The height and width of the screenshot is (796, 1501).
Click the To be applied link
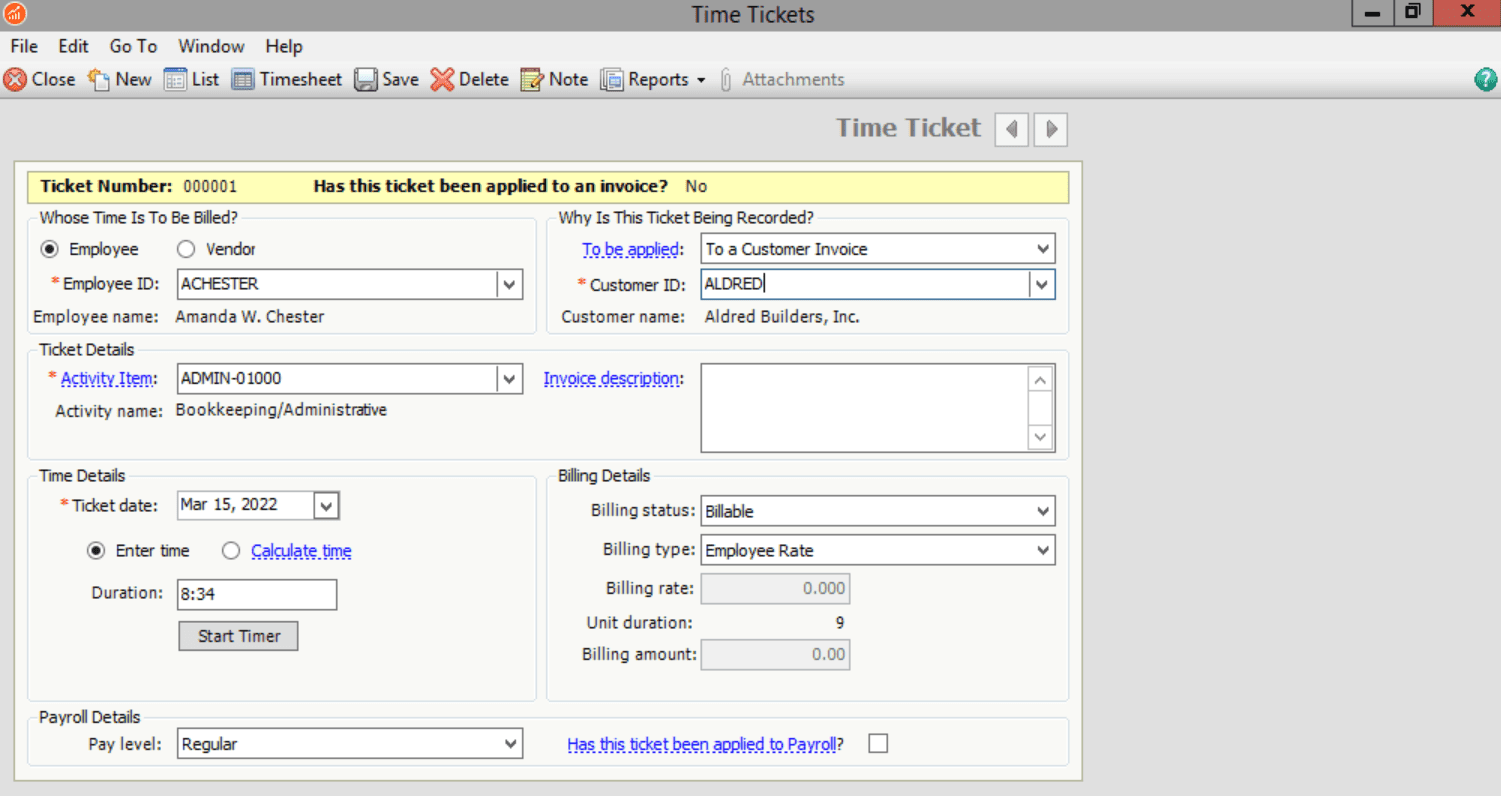[x=631, y=248]
